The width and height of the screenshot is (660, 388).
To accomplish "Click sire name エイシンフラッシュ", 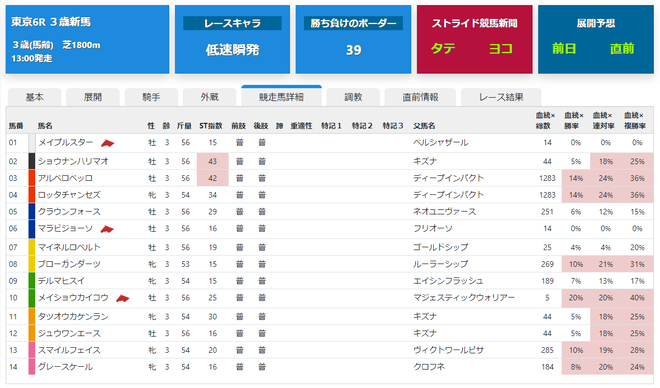I will tap(448, 281).
